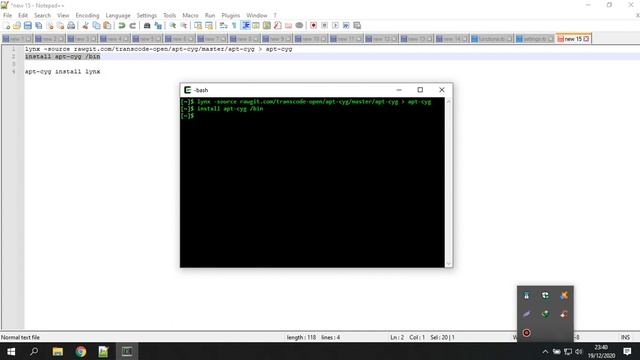The height and width of the screenshot is (360, 640).
Task: Click the Cut scissors toolbar icon
Action: [x=85, y=26]
